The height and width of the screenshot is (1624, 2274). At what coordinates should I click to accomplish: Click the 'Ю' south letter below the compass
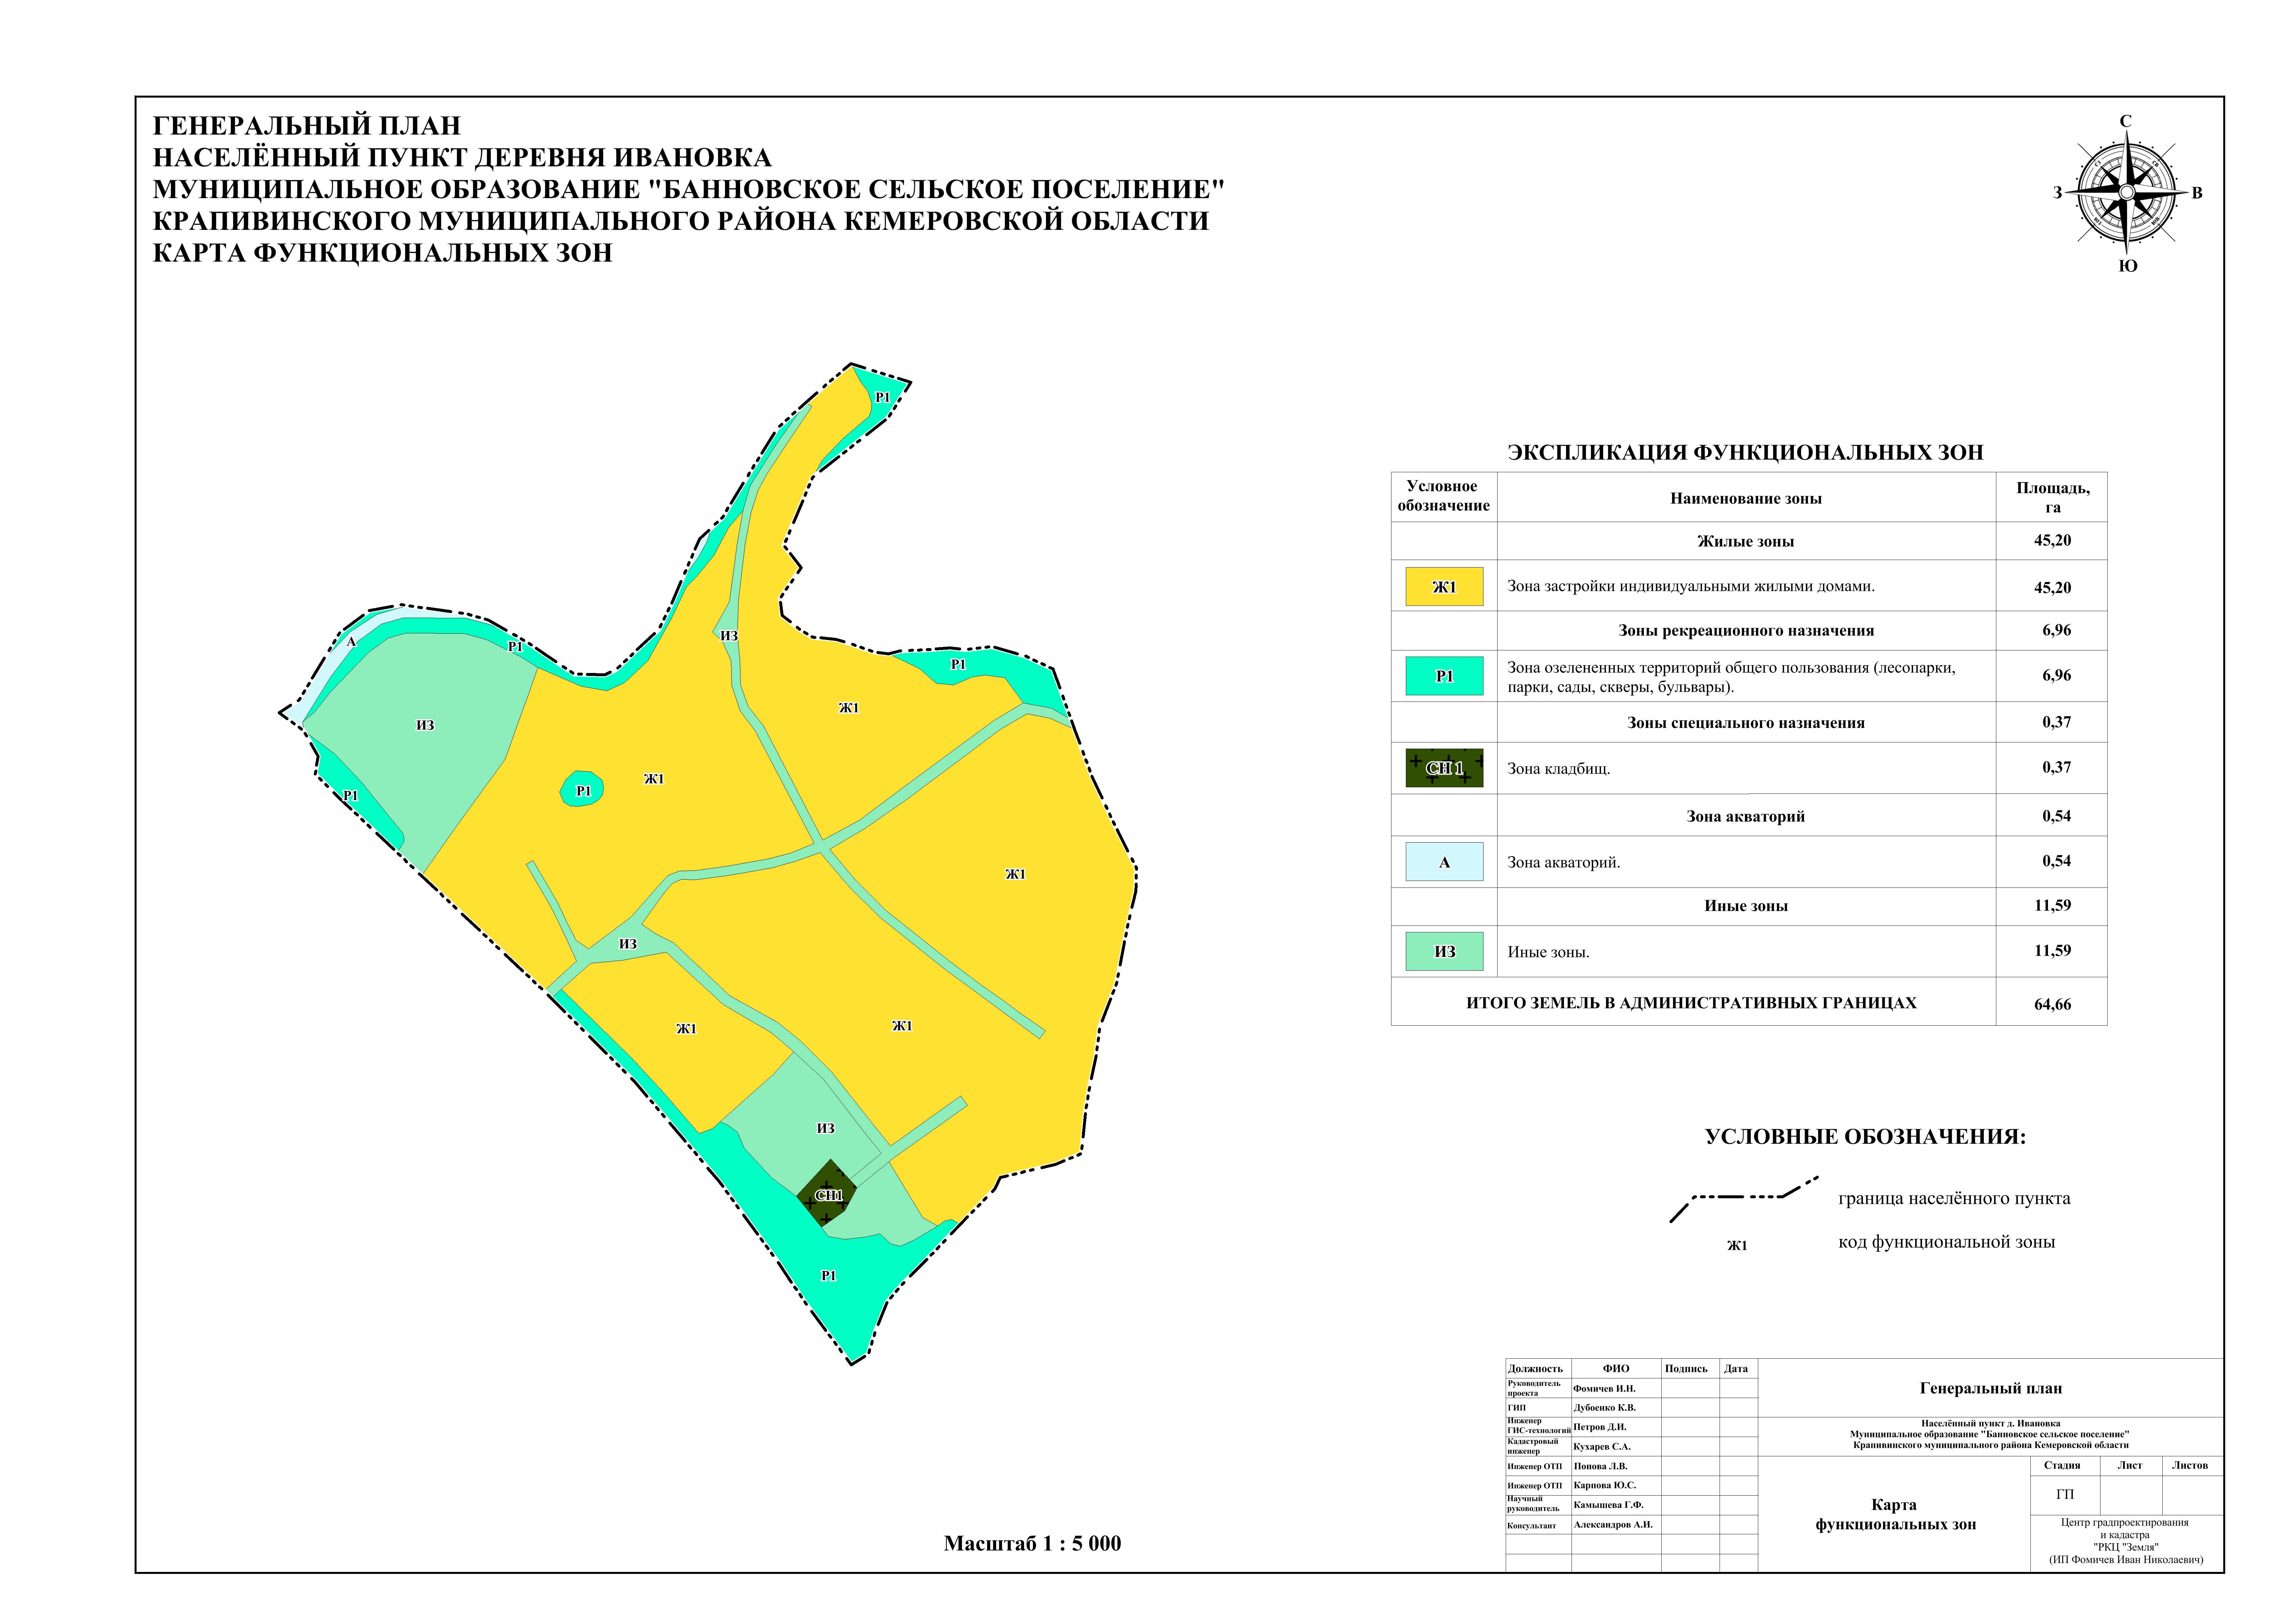coord(2128,266)
